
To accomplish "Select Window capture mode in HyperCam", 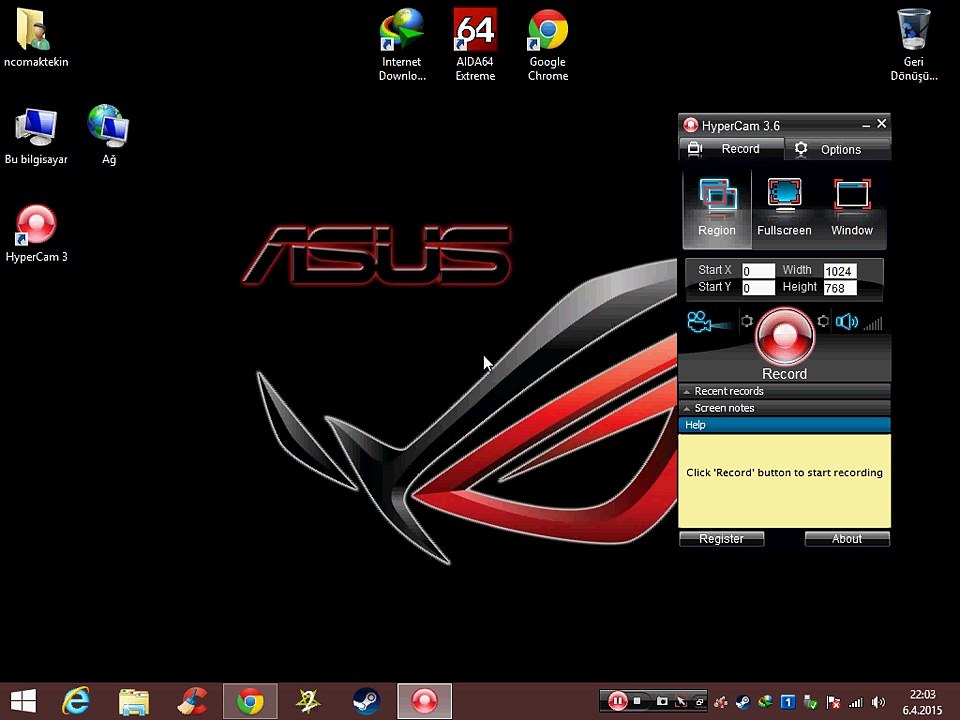I will [852, 208].
